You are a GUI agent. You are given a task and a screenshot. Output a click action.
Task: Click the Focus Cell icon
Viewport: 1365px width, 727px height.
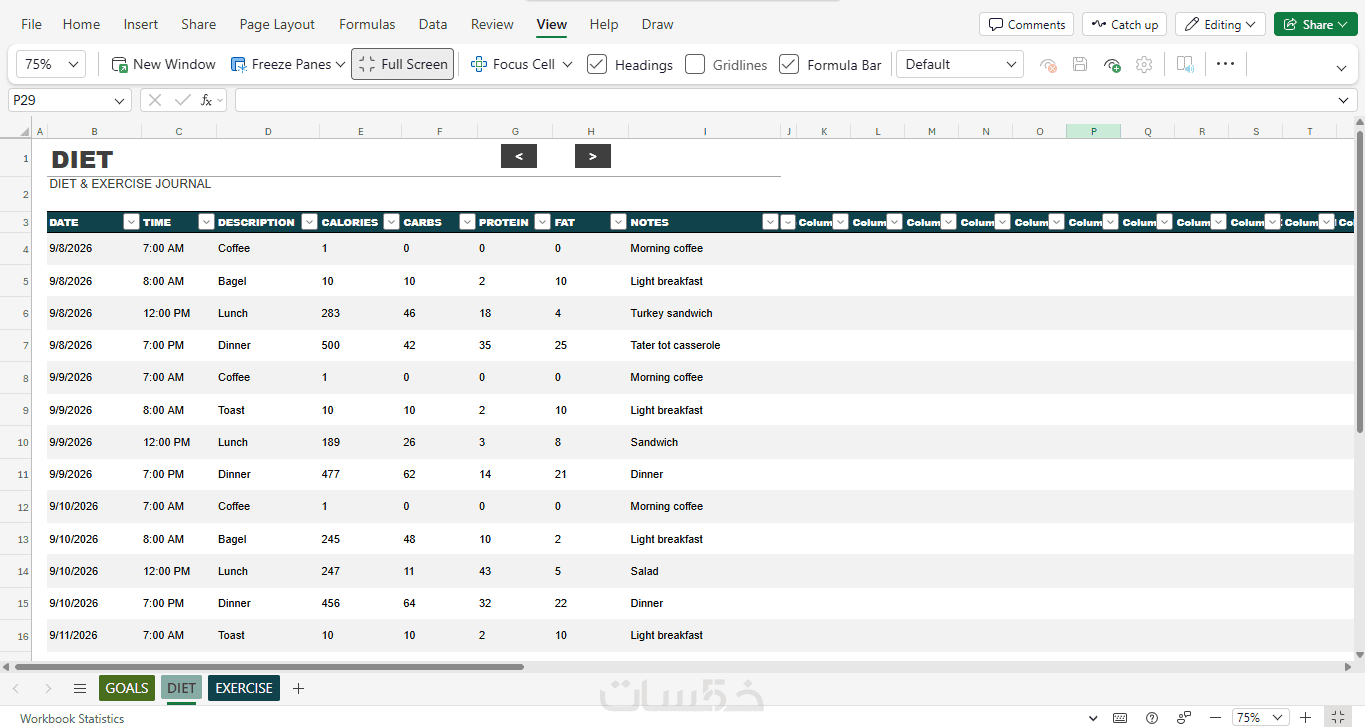[478, 64]
